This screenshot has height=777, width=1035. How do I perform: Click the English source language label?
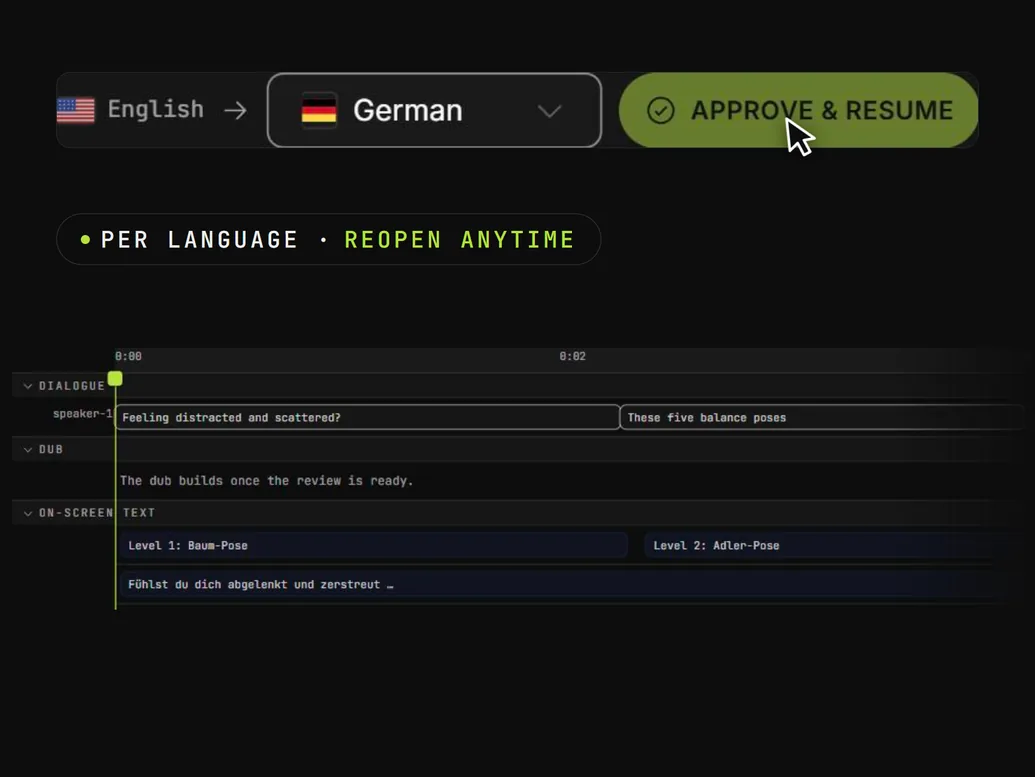point(156,110)
